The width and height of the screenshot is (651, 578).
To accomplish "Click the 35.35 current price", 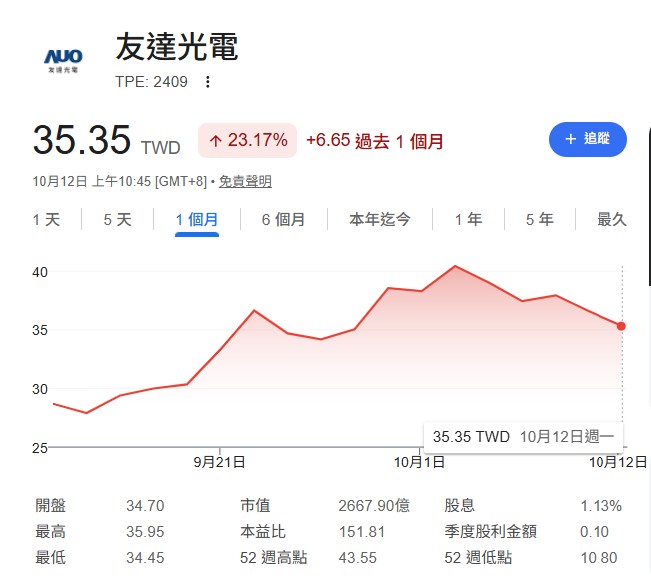I will (82, 140).
